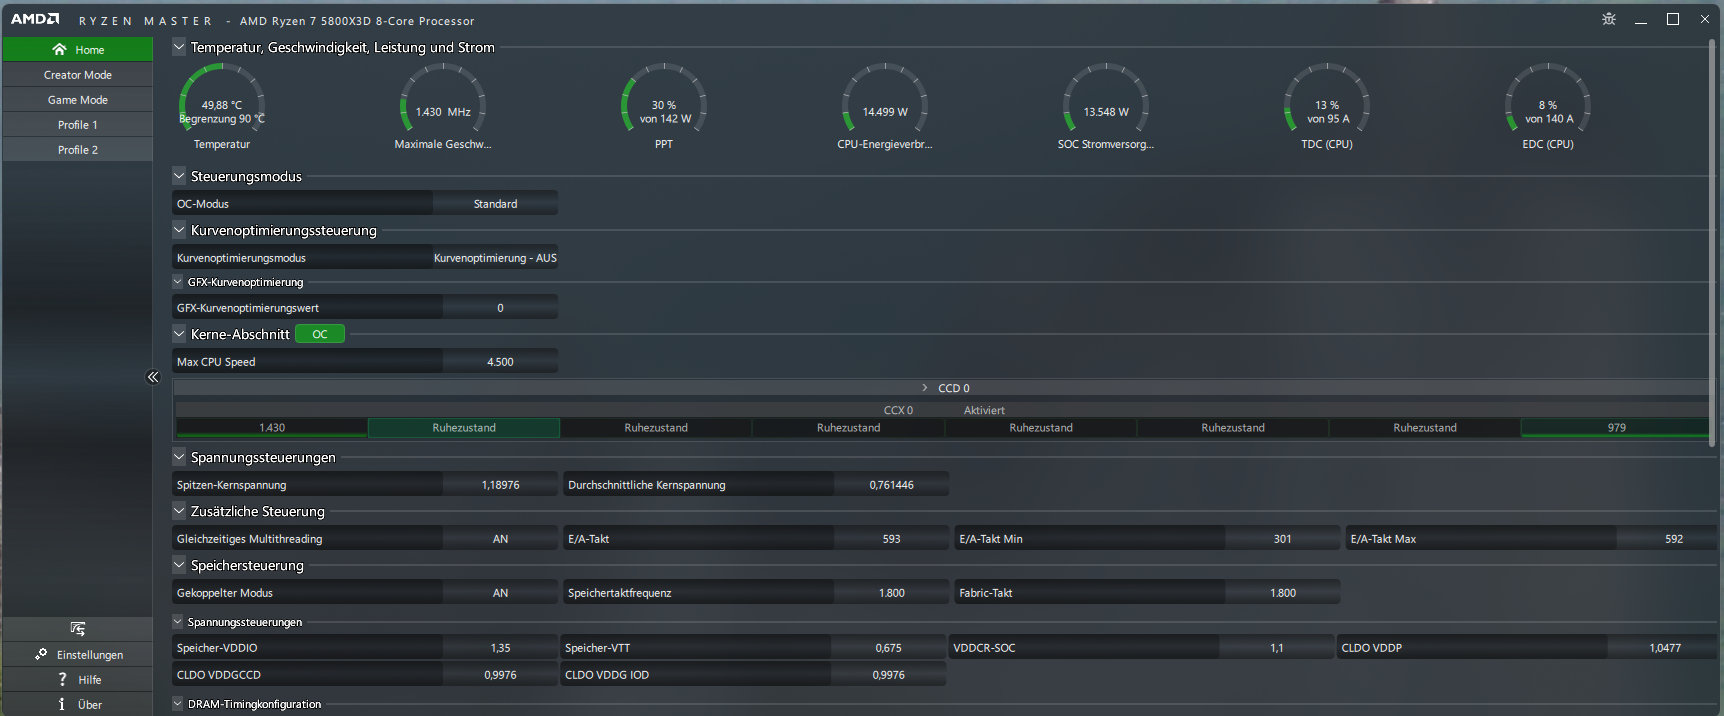1724x716 pixels.
Task: Collapse the Steuerungsmodus section
Action: click(x=179, y=175)
